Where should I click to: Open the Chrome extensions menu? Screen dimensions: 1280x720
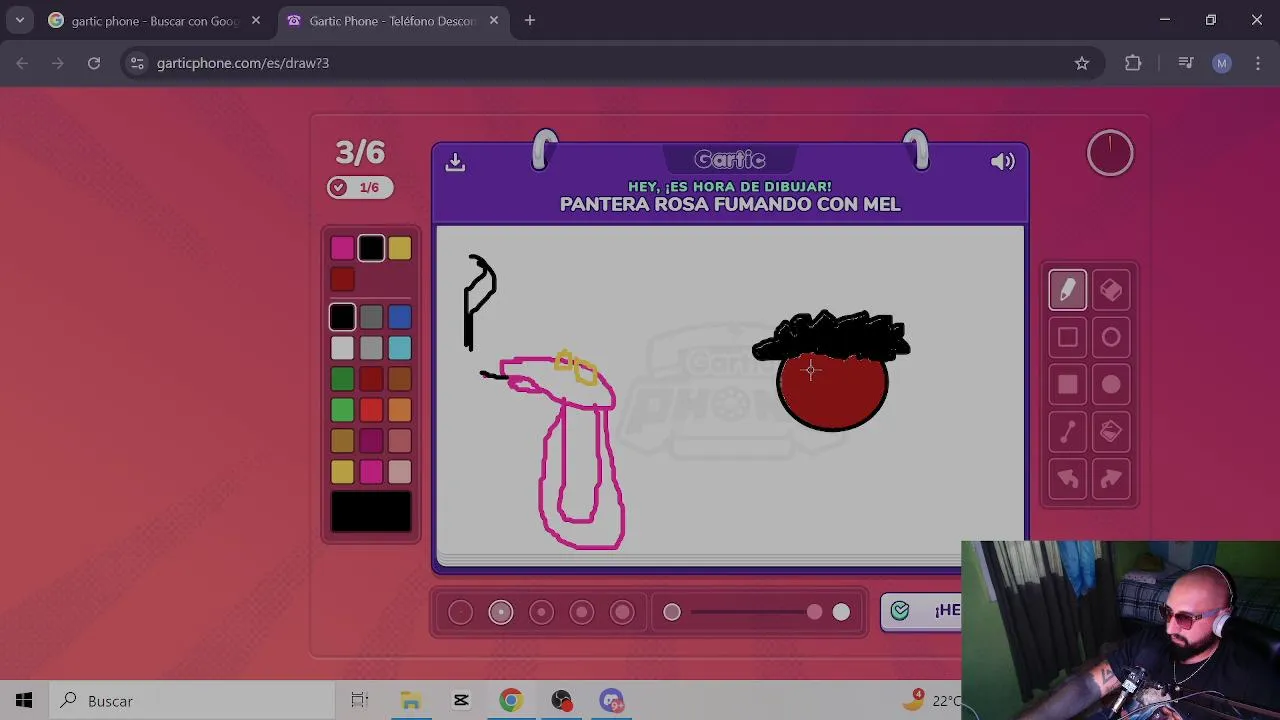(1133, 63)
